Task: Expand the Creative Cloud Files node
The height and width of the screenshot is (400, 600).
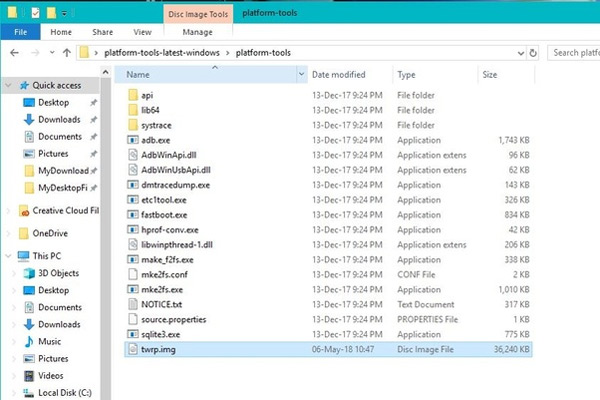Action: [x=8, y=211]
